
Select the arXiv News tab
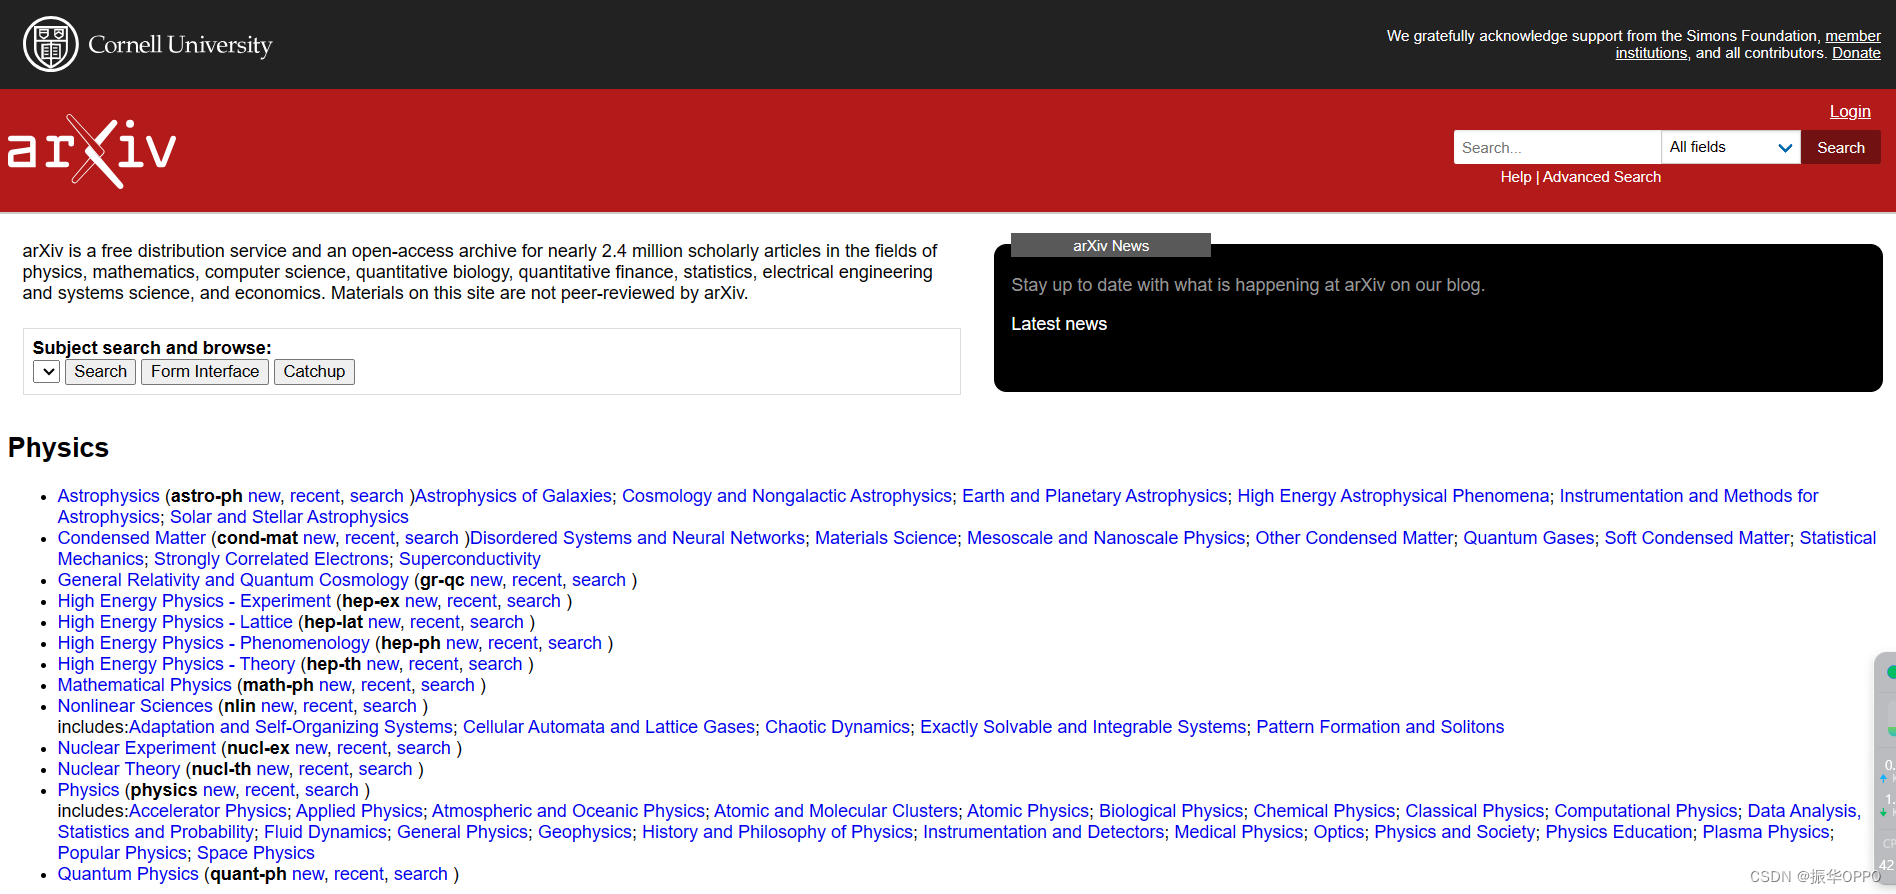tap(1111, 245)
